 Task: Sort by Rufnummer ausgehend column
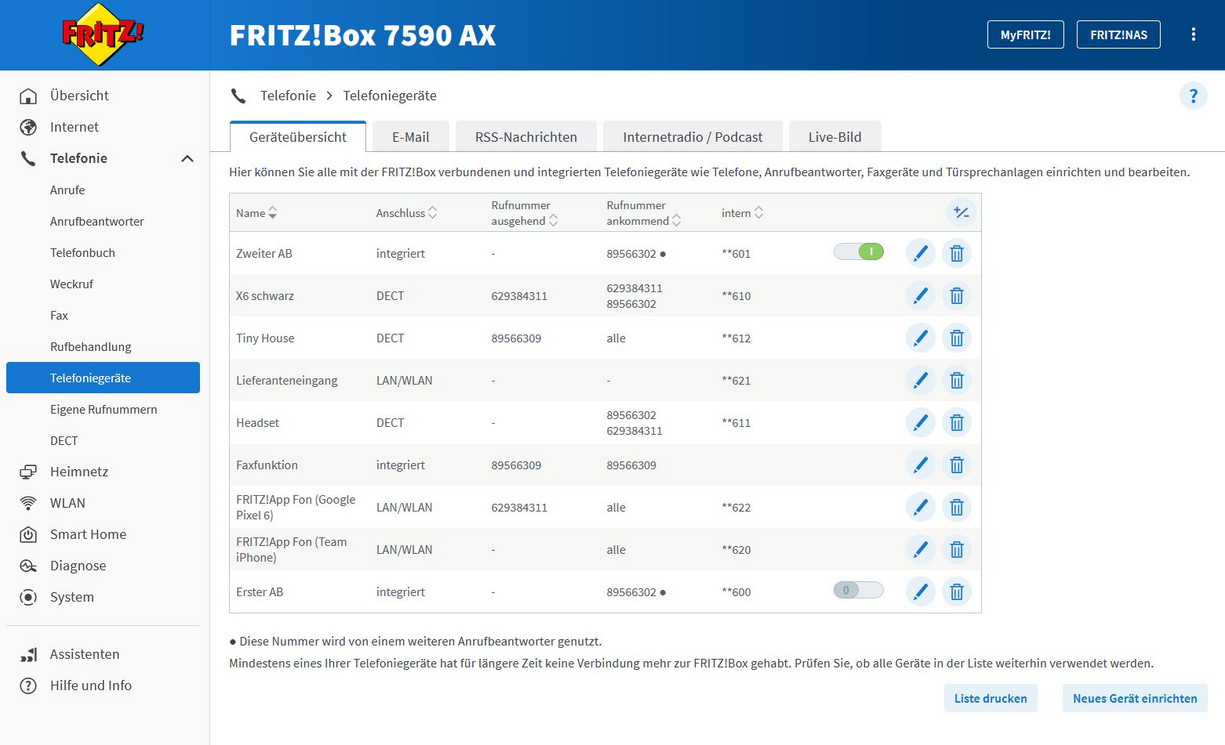[x=525, y=213]
